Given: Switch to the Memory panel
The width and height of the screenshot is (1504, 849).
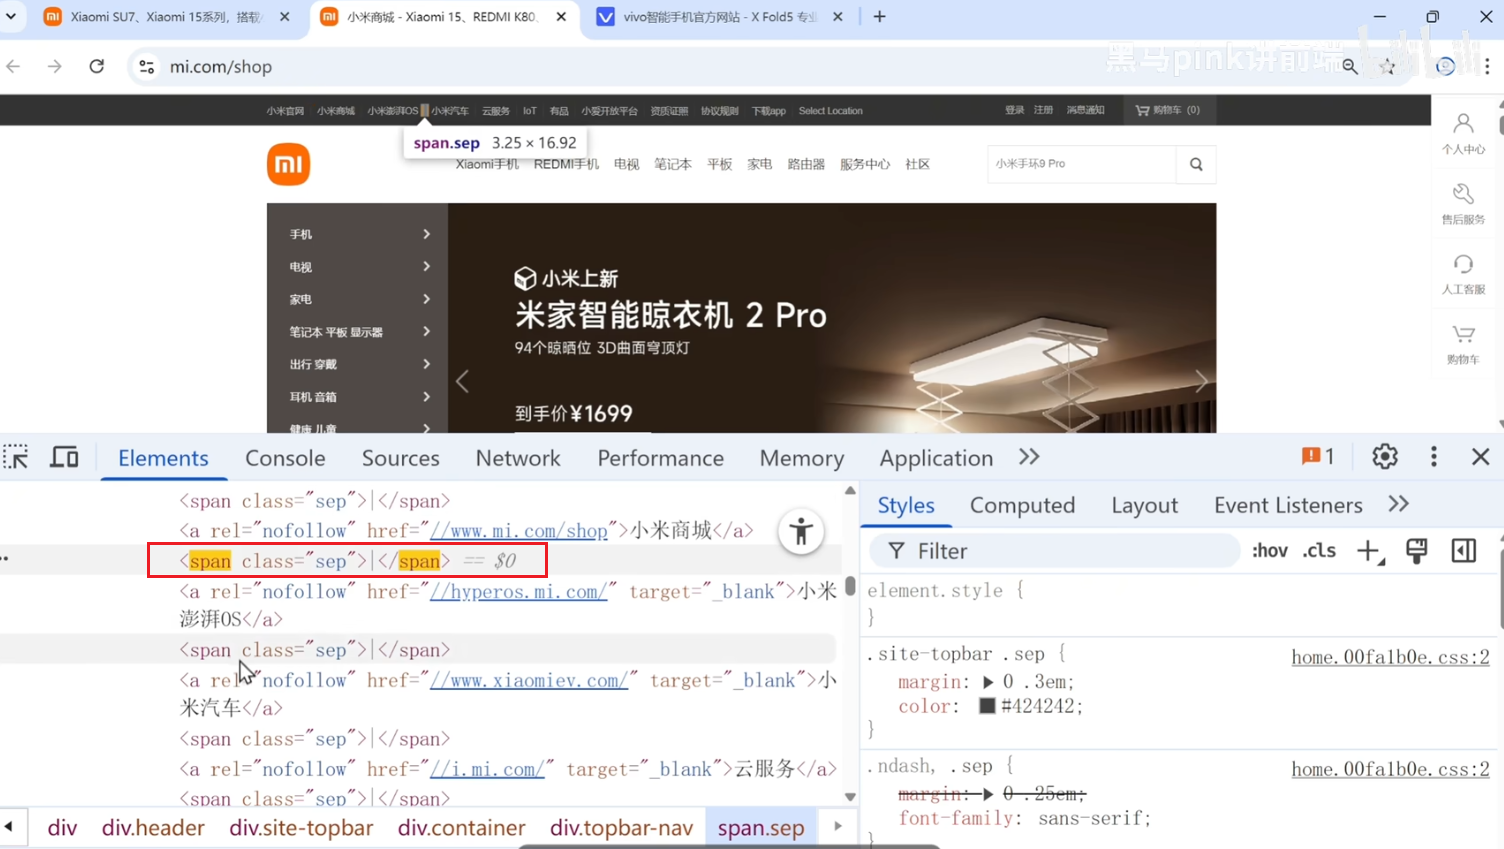Looking at the screenshot, I should (x=801, y=458).
